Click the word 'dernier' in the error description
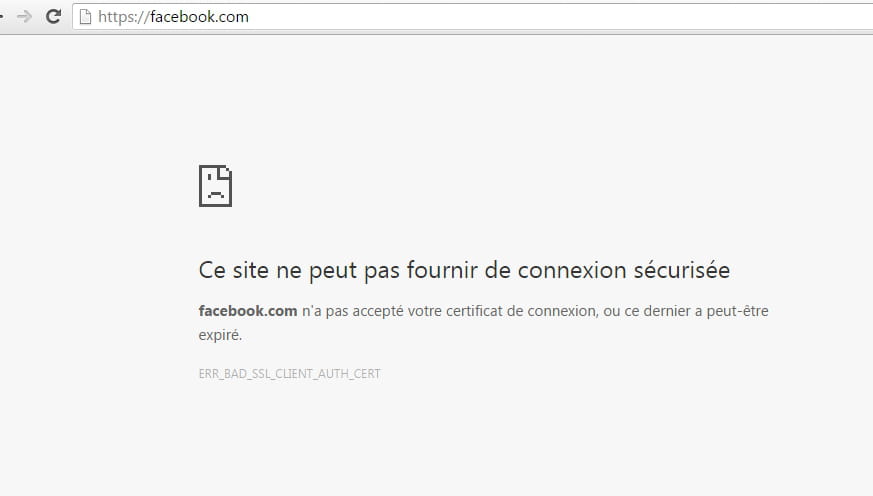The image size is (873, 496). pyautogui.click(x=666, y=311)
